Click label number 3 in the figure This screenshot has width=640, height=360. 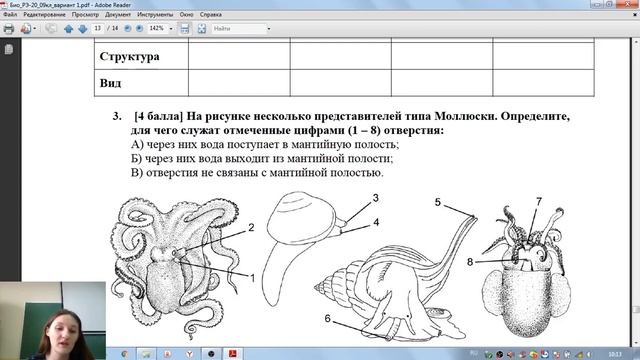click(376, 198)
